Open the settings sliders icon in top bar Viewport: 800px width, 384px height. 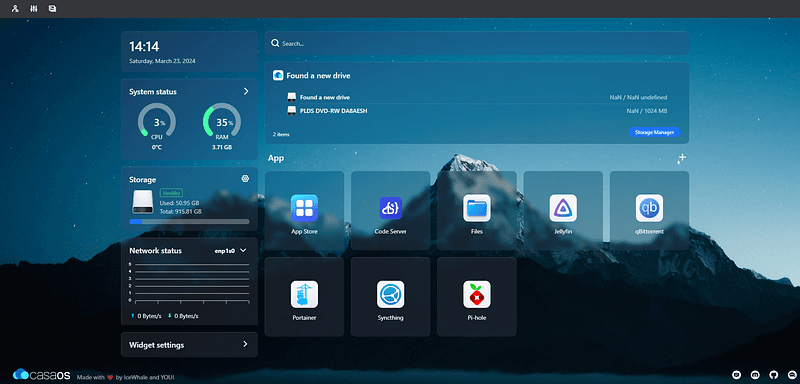coord(34,9)
